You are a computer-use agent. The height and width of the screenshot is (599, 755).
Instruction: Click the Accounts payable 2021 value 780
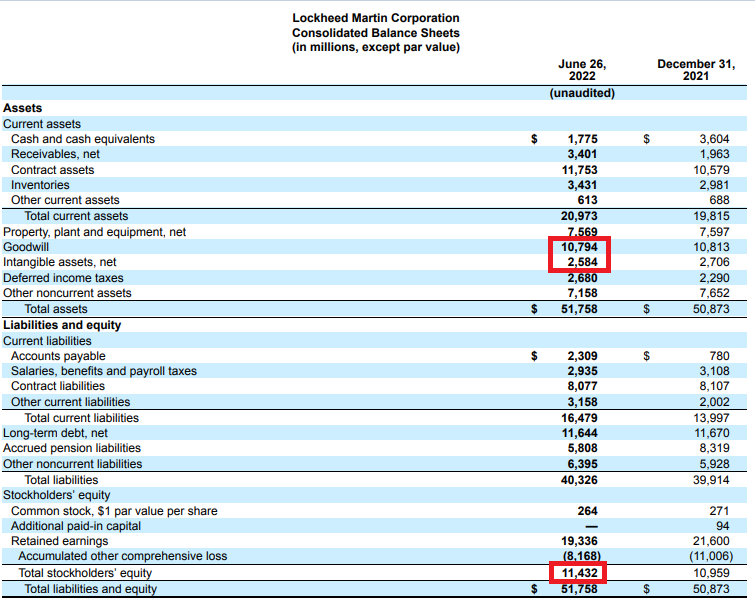coord(719,356)
